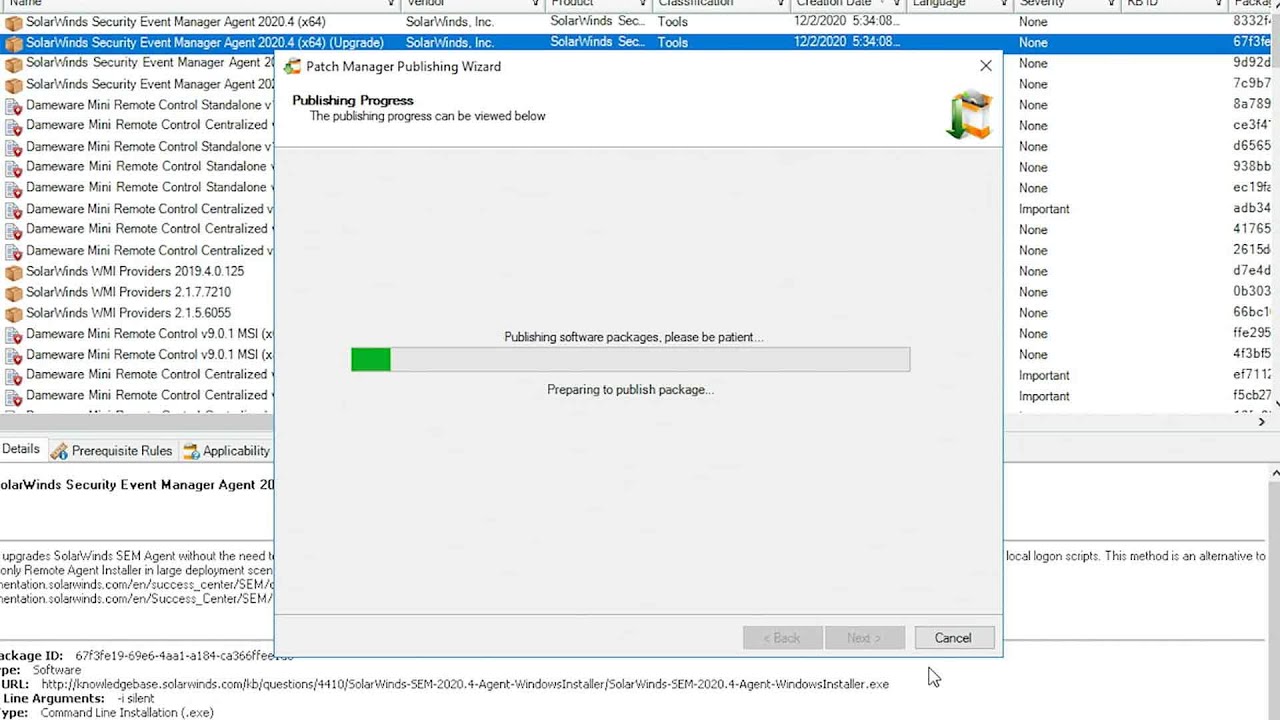Click the details pane scrollbar up arrow
Image resolution: width=1280 pixels, height=720 pixels.
[x=1275, y=472]
